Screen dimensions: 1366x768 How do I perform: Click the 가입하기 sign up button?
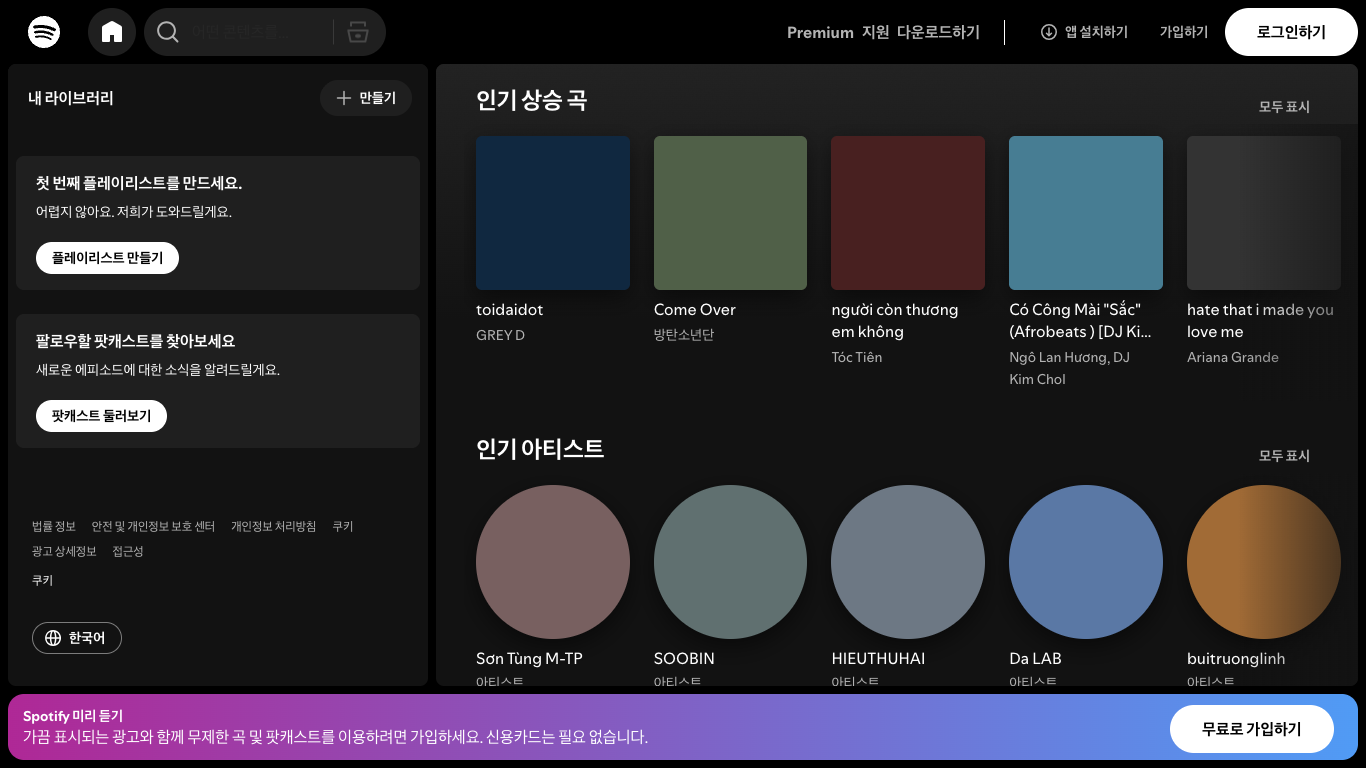[x=1184, y=32]
